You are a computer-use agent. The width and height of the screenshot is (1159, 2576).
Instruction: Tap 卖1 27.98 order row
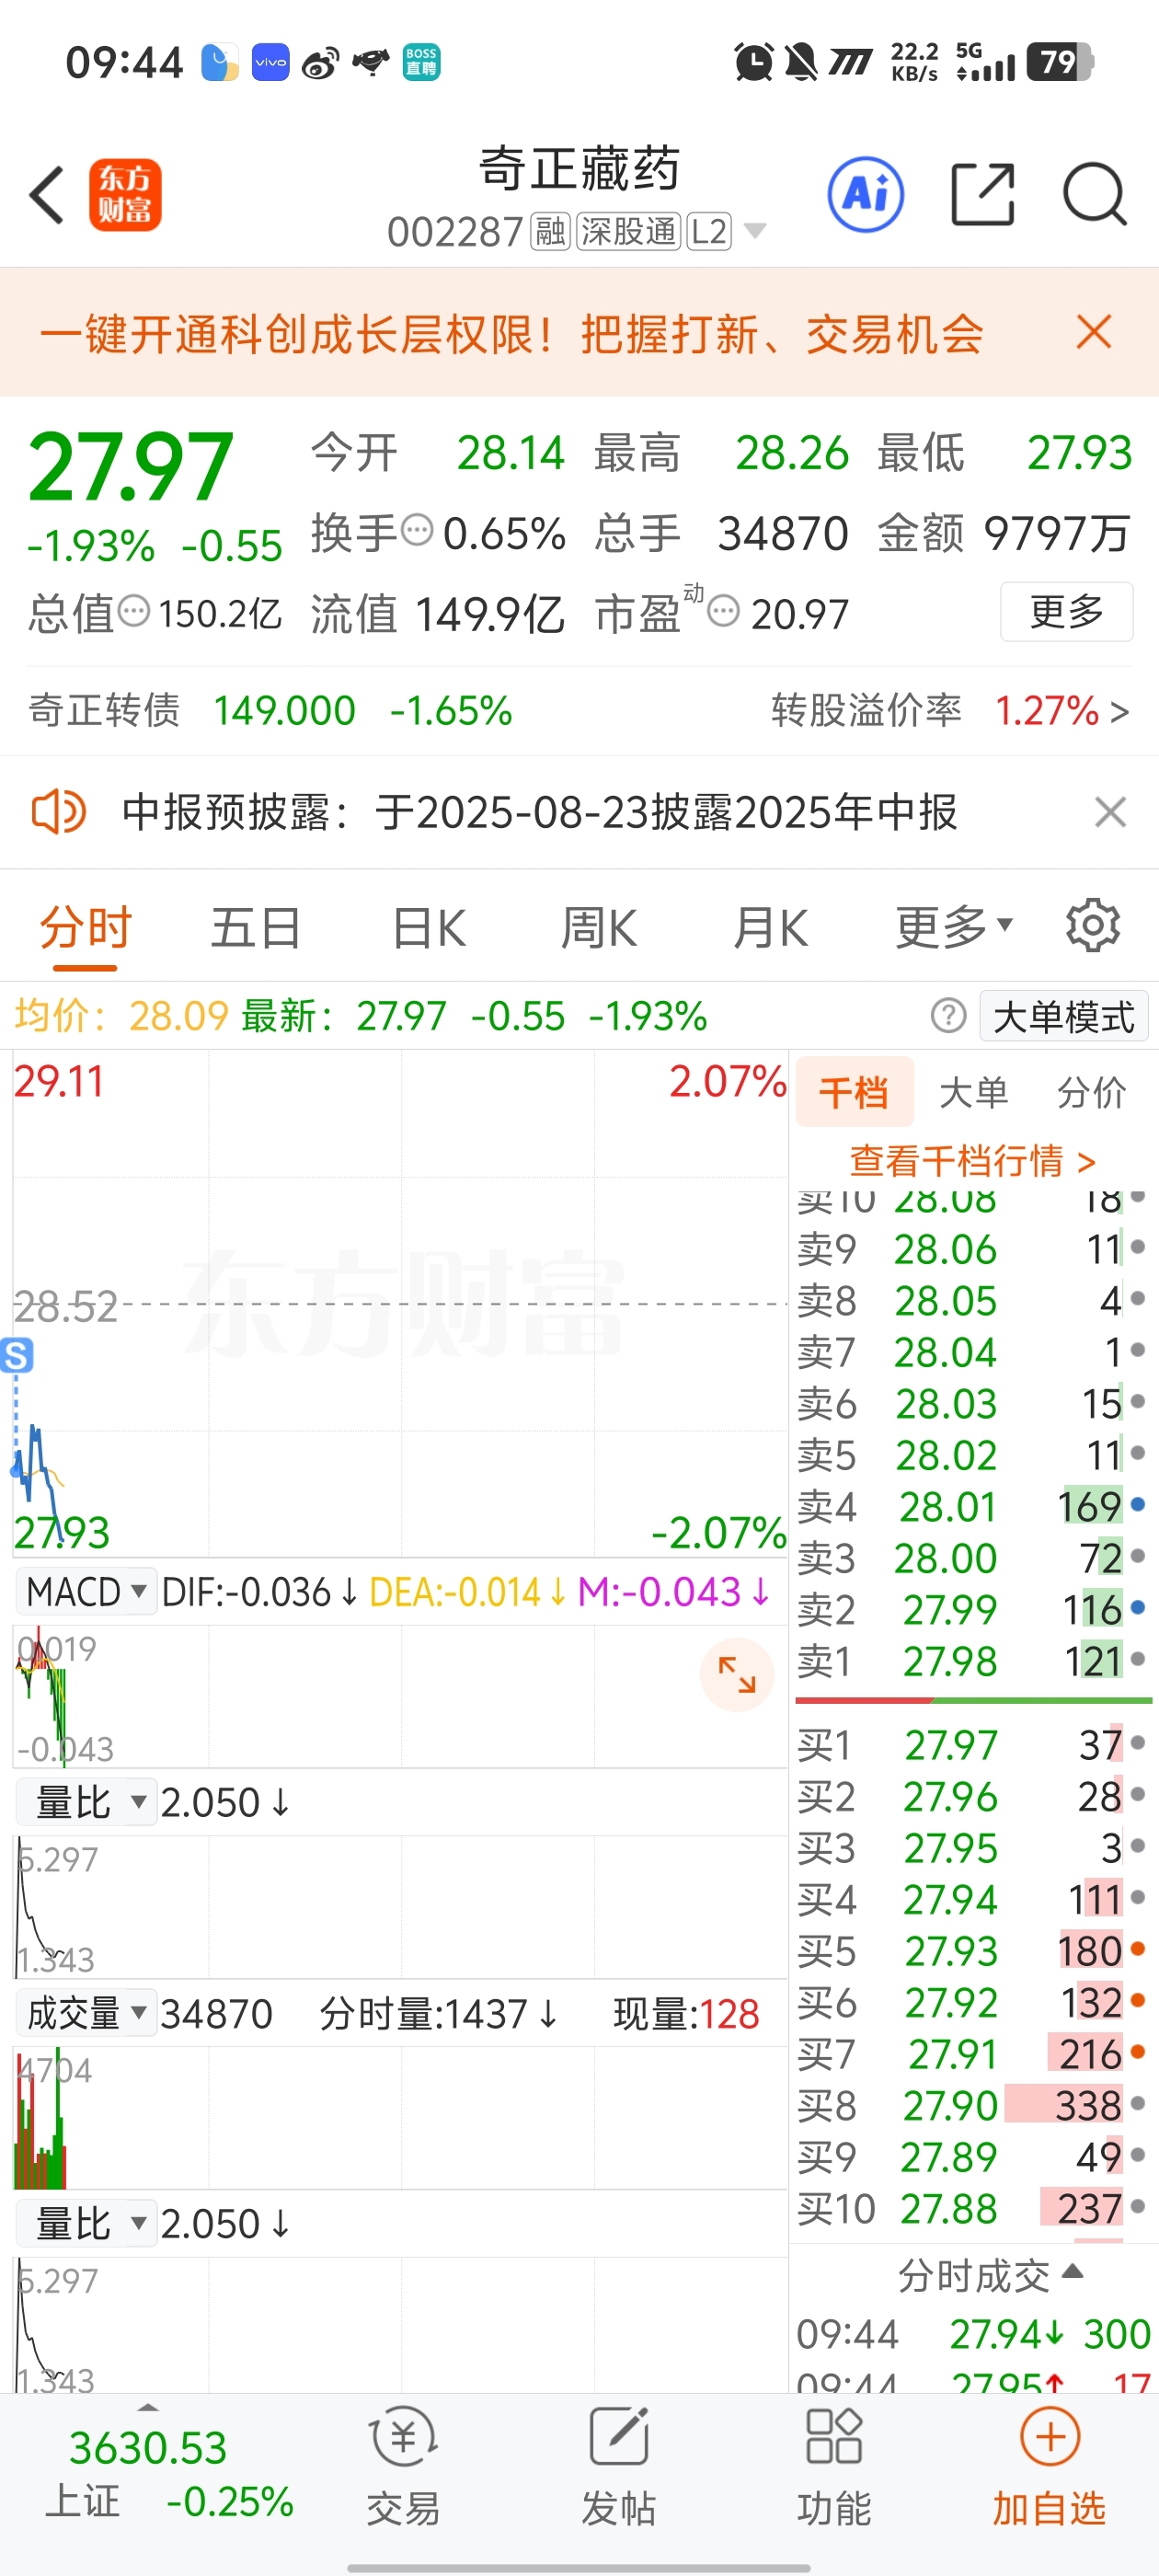[972, 1661]
